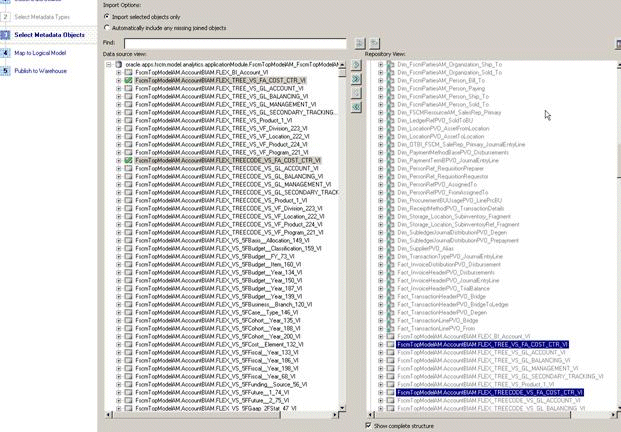Click repository view horizontal scroll-left arrow
The height and width of the screenshot is (432, 621).
[371, 415]
